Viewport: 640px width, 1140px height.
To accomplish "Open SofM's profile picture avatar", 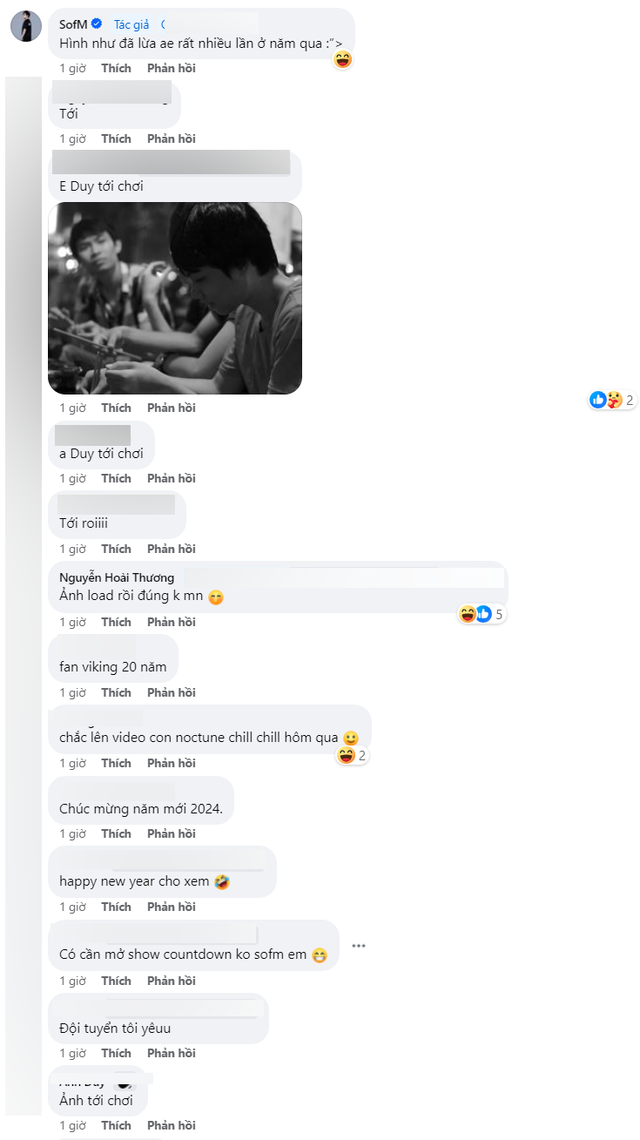I will click(25, 25).
